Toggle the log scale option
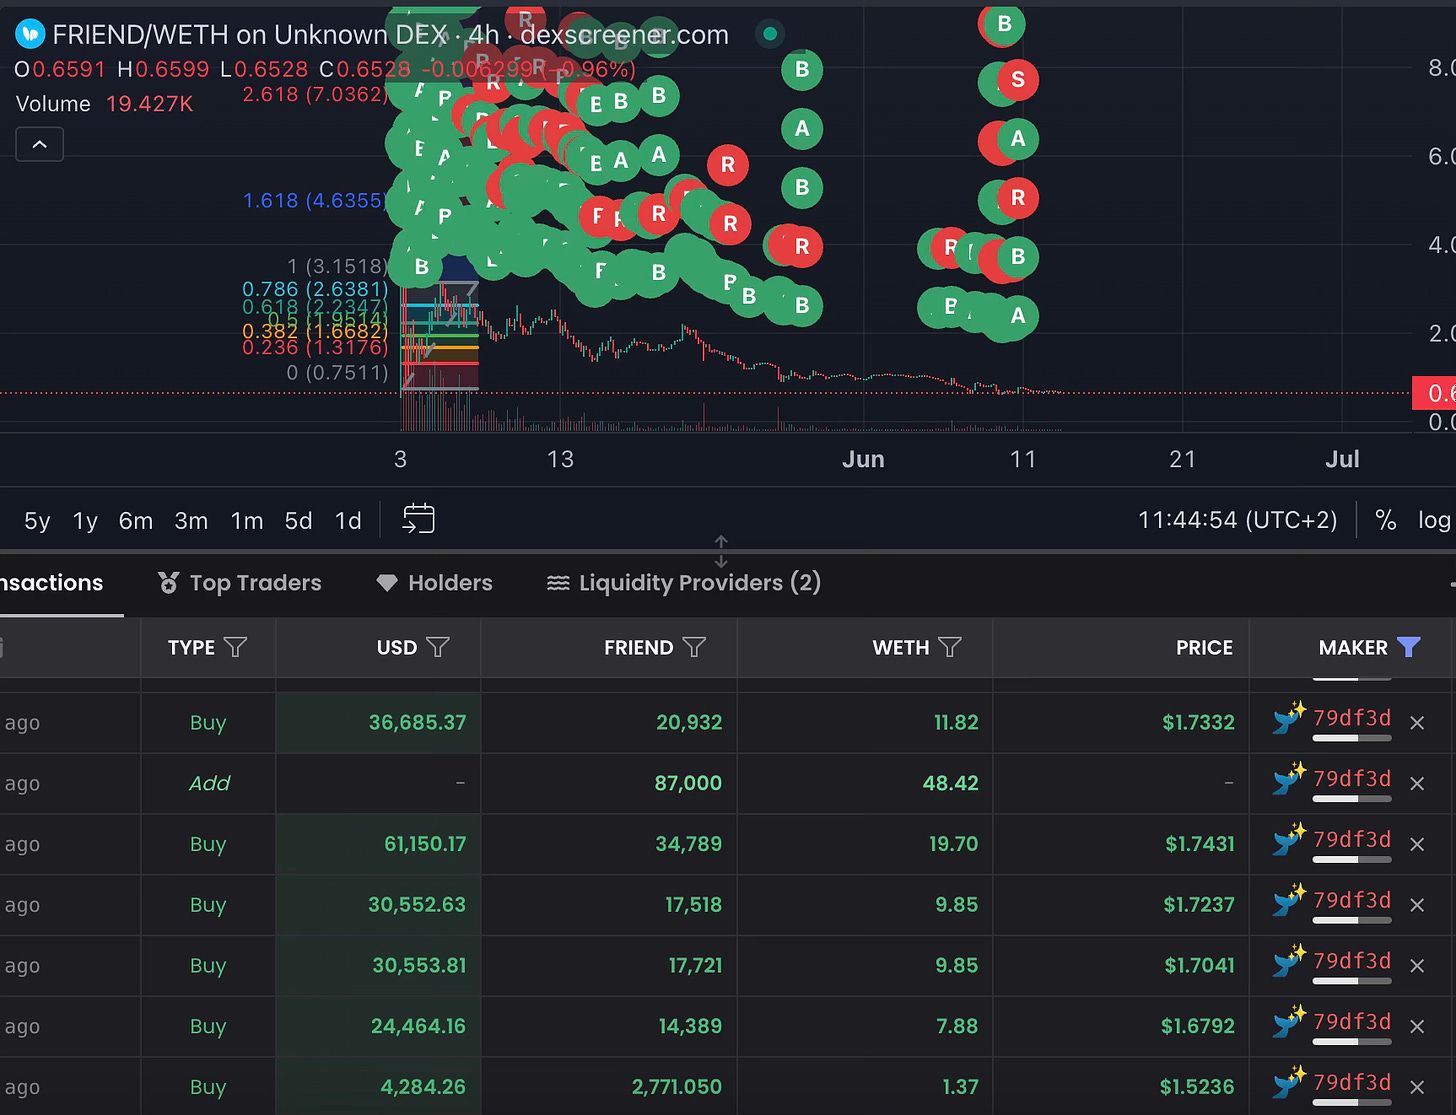The height and width of the screenshot is (1115, 1456). pyautogui.click(x=1433, y=520)
